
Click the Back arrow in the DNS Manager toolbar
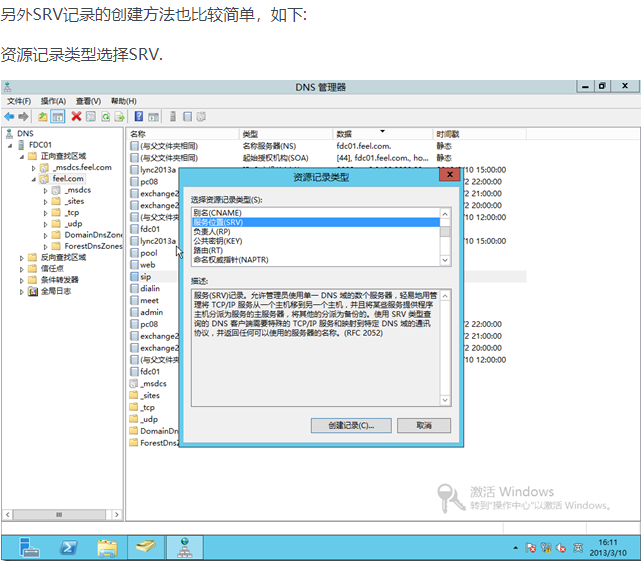tap(9, 117)
